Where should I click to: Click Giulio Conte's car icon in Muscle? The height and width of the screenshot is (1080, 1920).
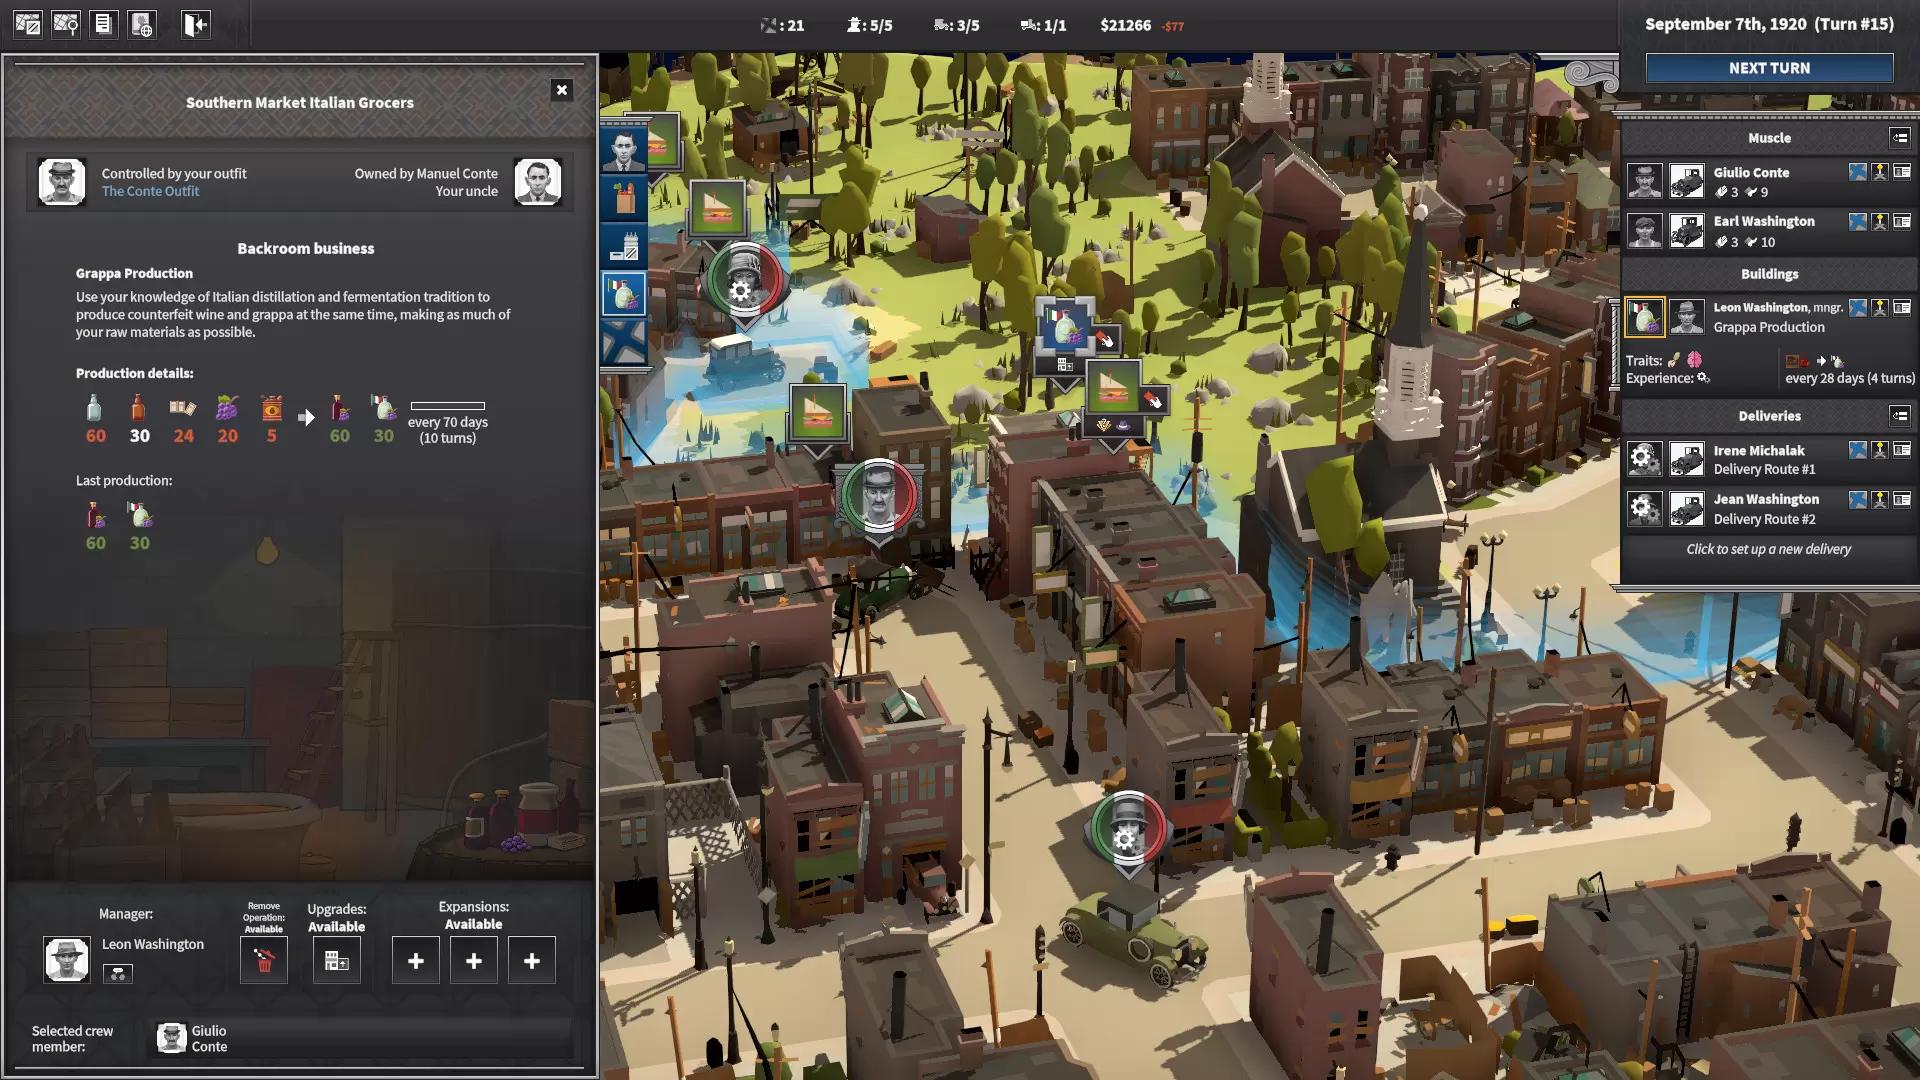point(1687,182)
